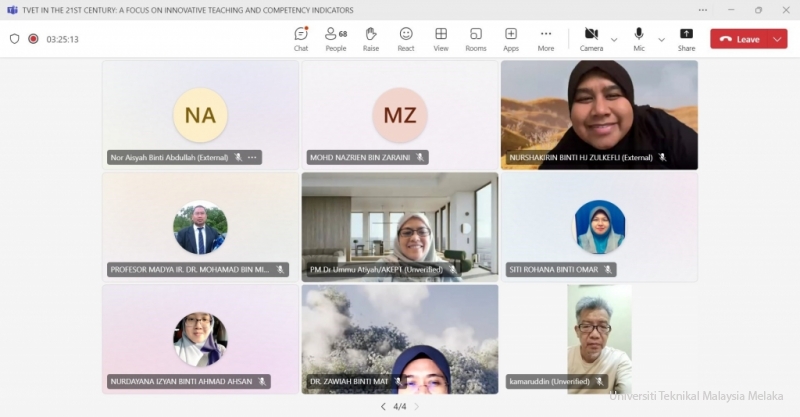This screenshot has width=800, height=417.
Task: Open the React emoji menu
Action: [406, 38]
